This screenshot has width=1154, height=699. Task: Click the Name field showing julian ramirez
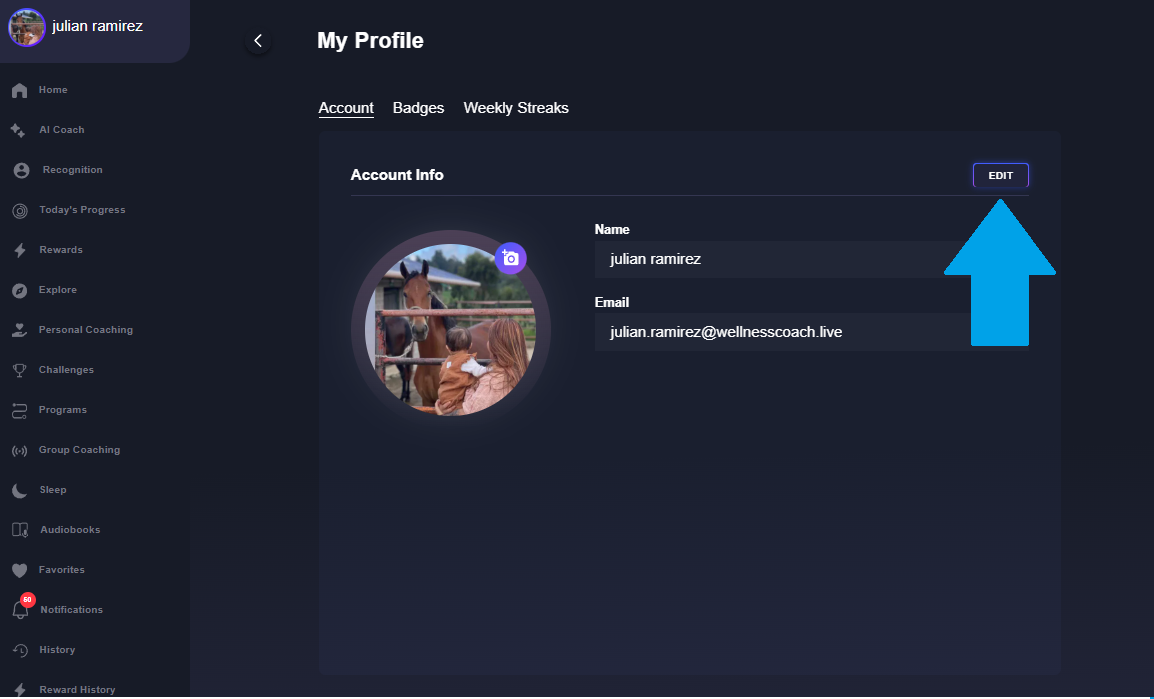tap(811, 259)
